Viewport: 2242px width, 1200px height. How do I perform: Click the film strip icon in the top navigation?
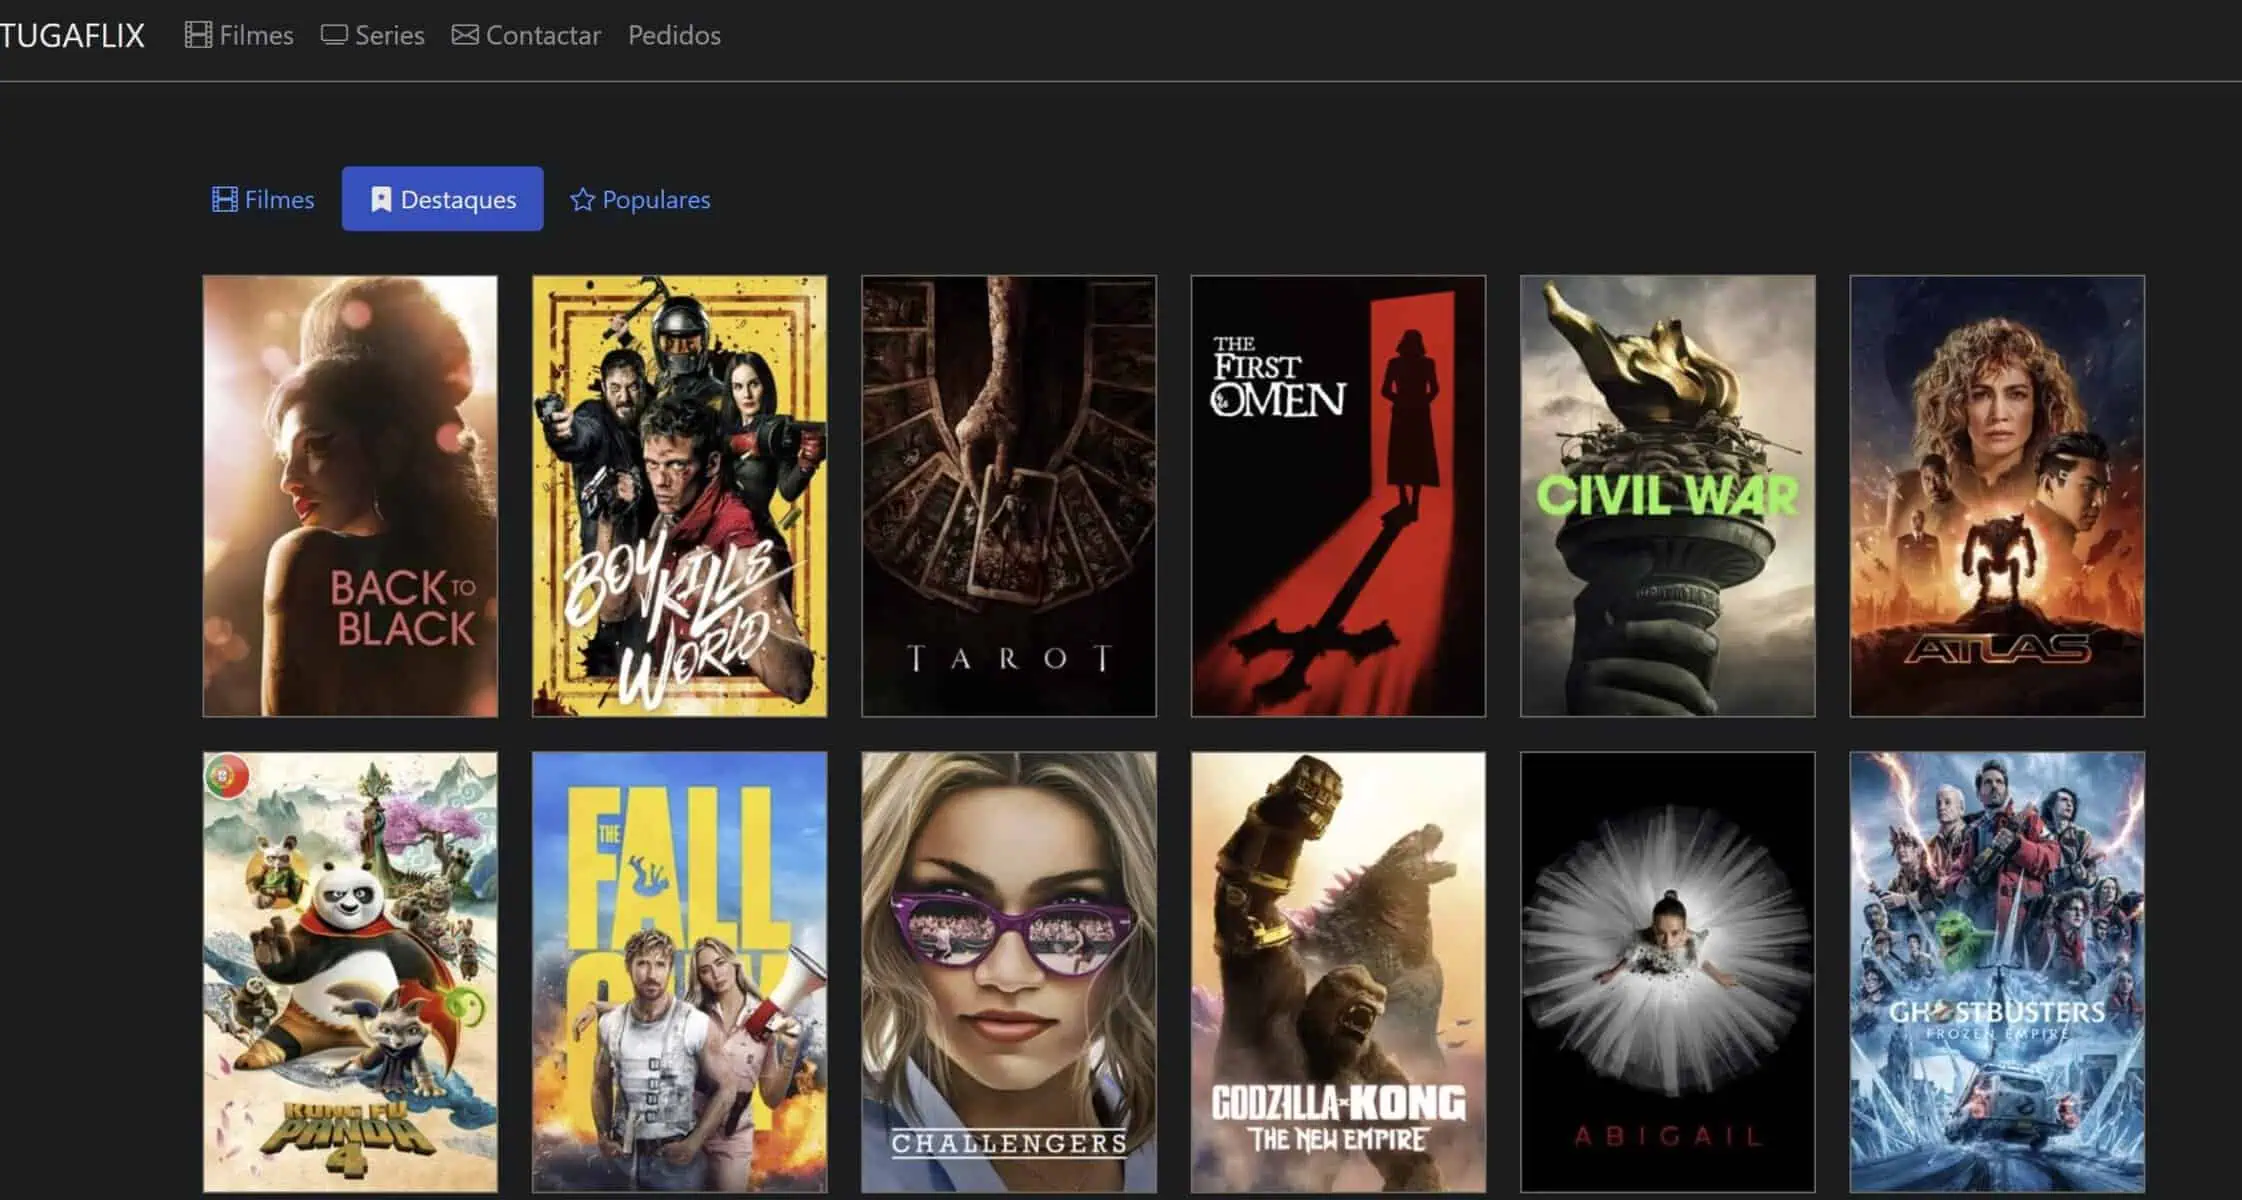coord(198,35)
